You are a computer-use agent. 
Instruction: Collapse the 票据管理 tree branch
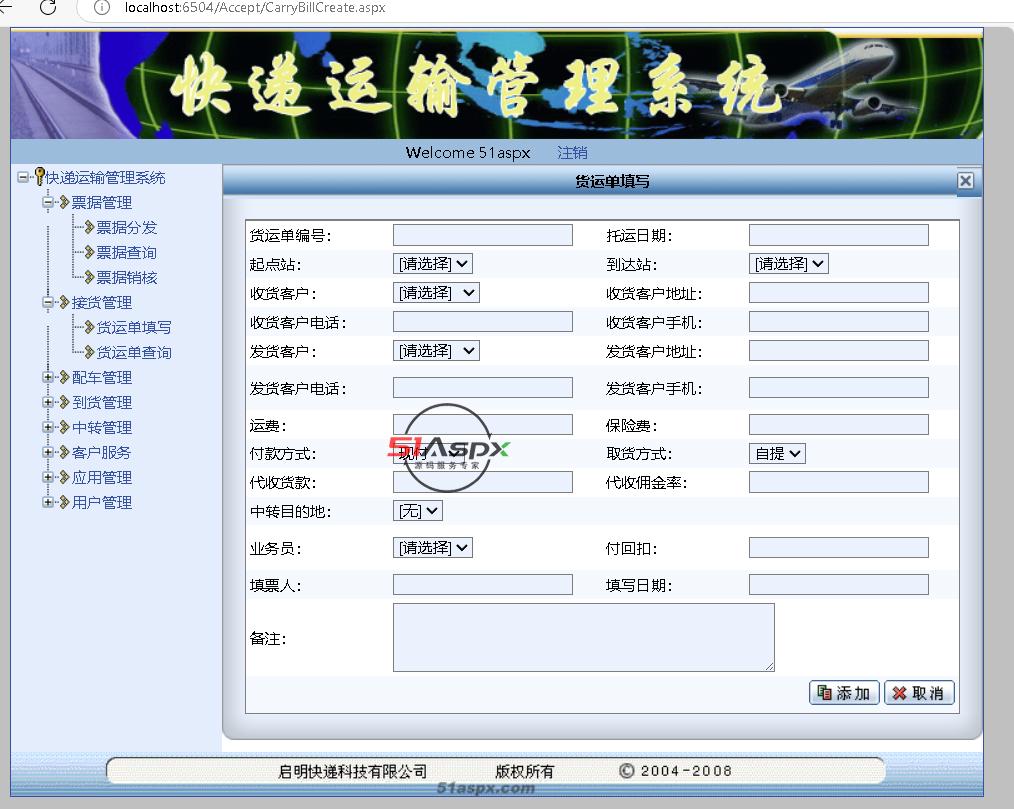coord(48,202)
